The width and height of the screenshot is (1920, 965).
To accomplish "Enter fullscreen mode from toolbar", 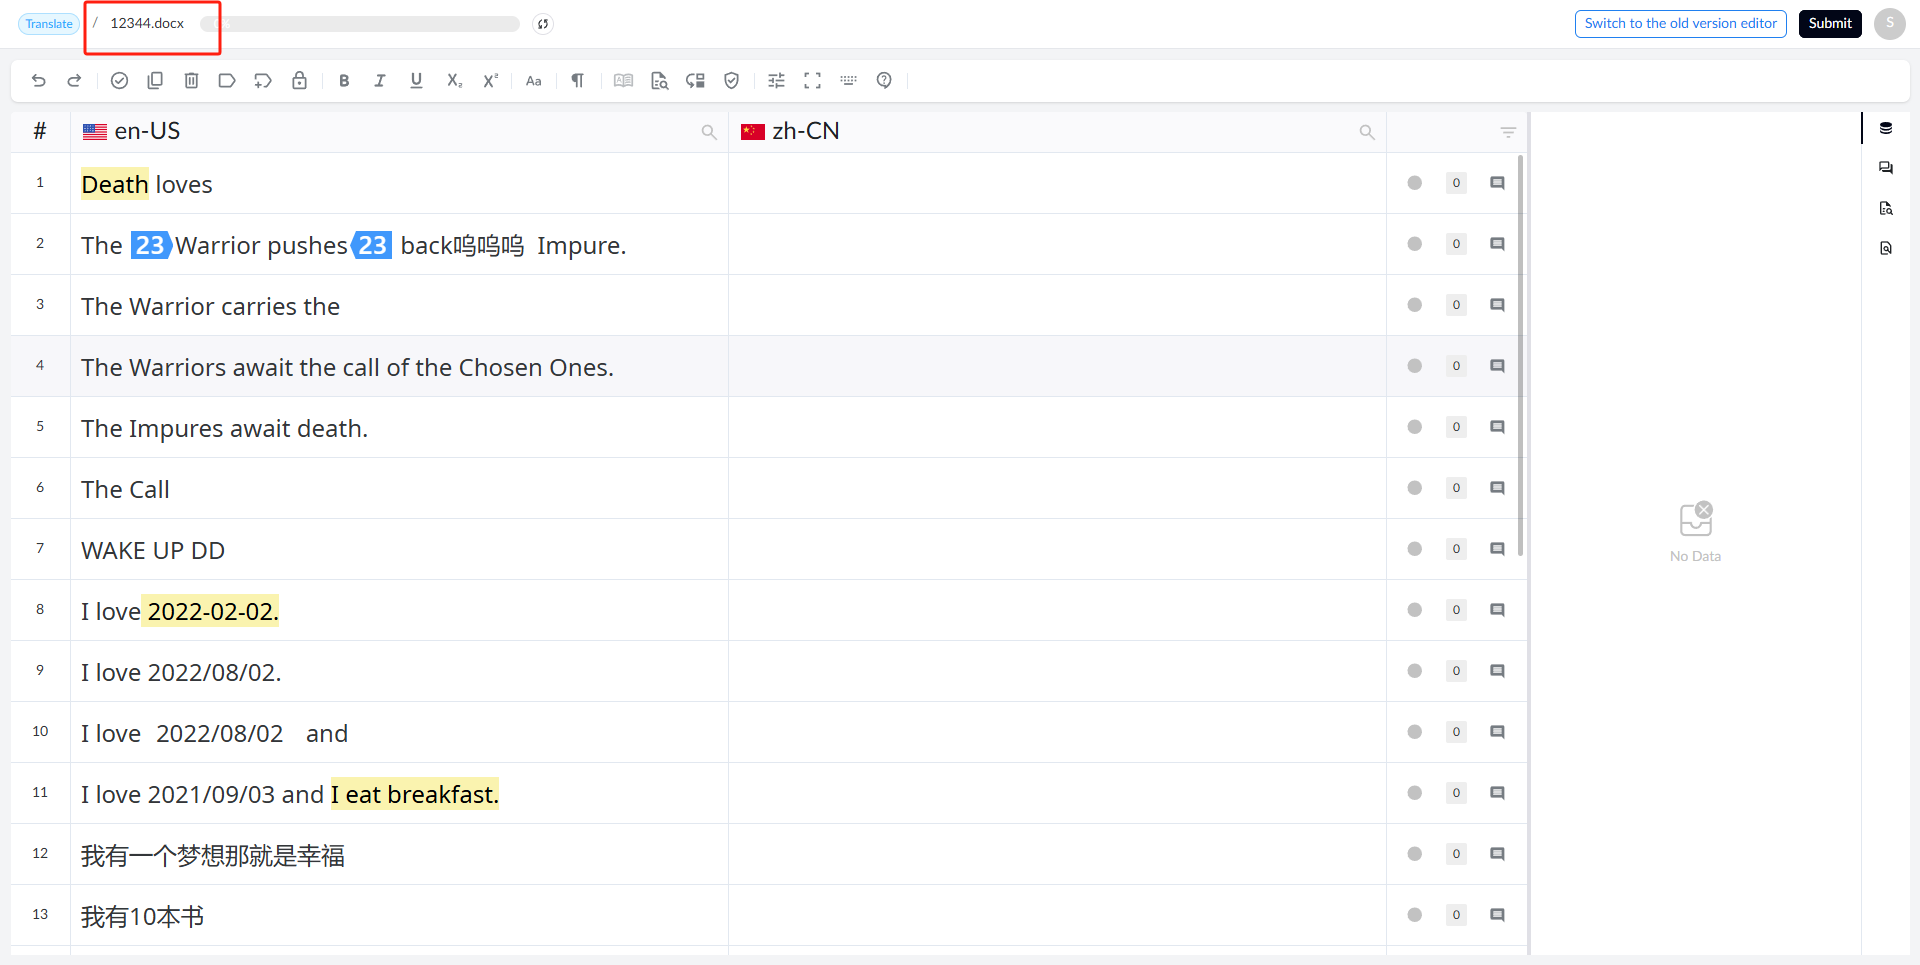I will coord(812,81).
